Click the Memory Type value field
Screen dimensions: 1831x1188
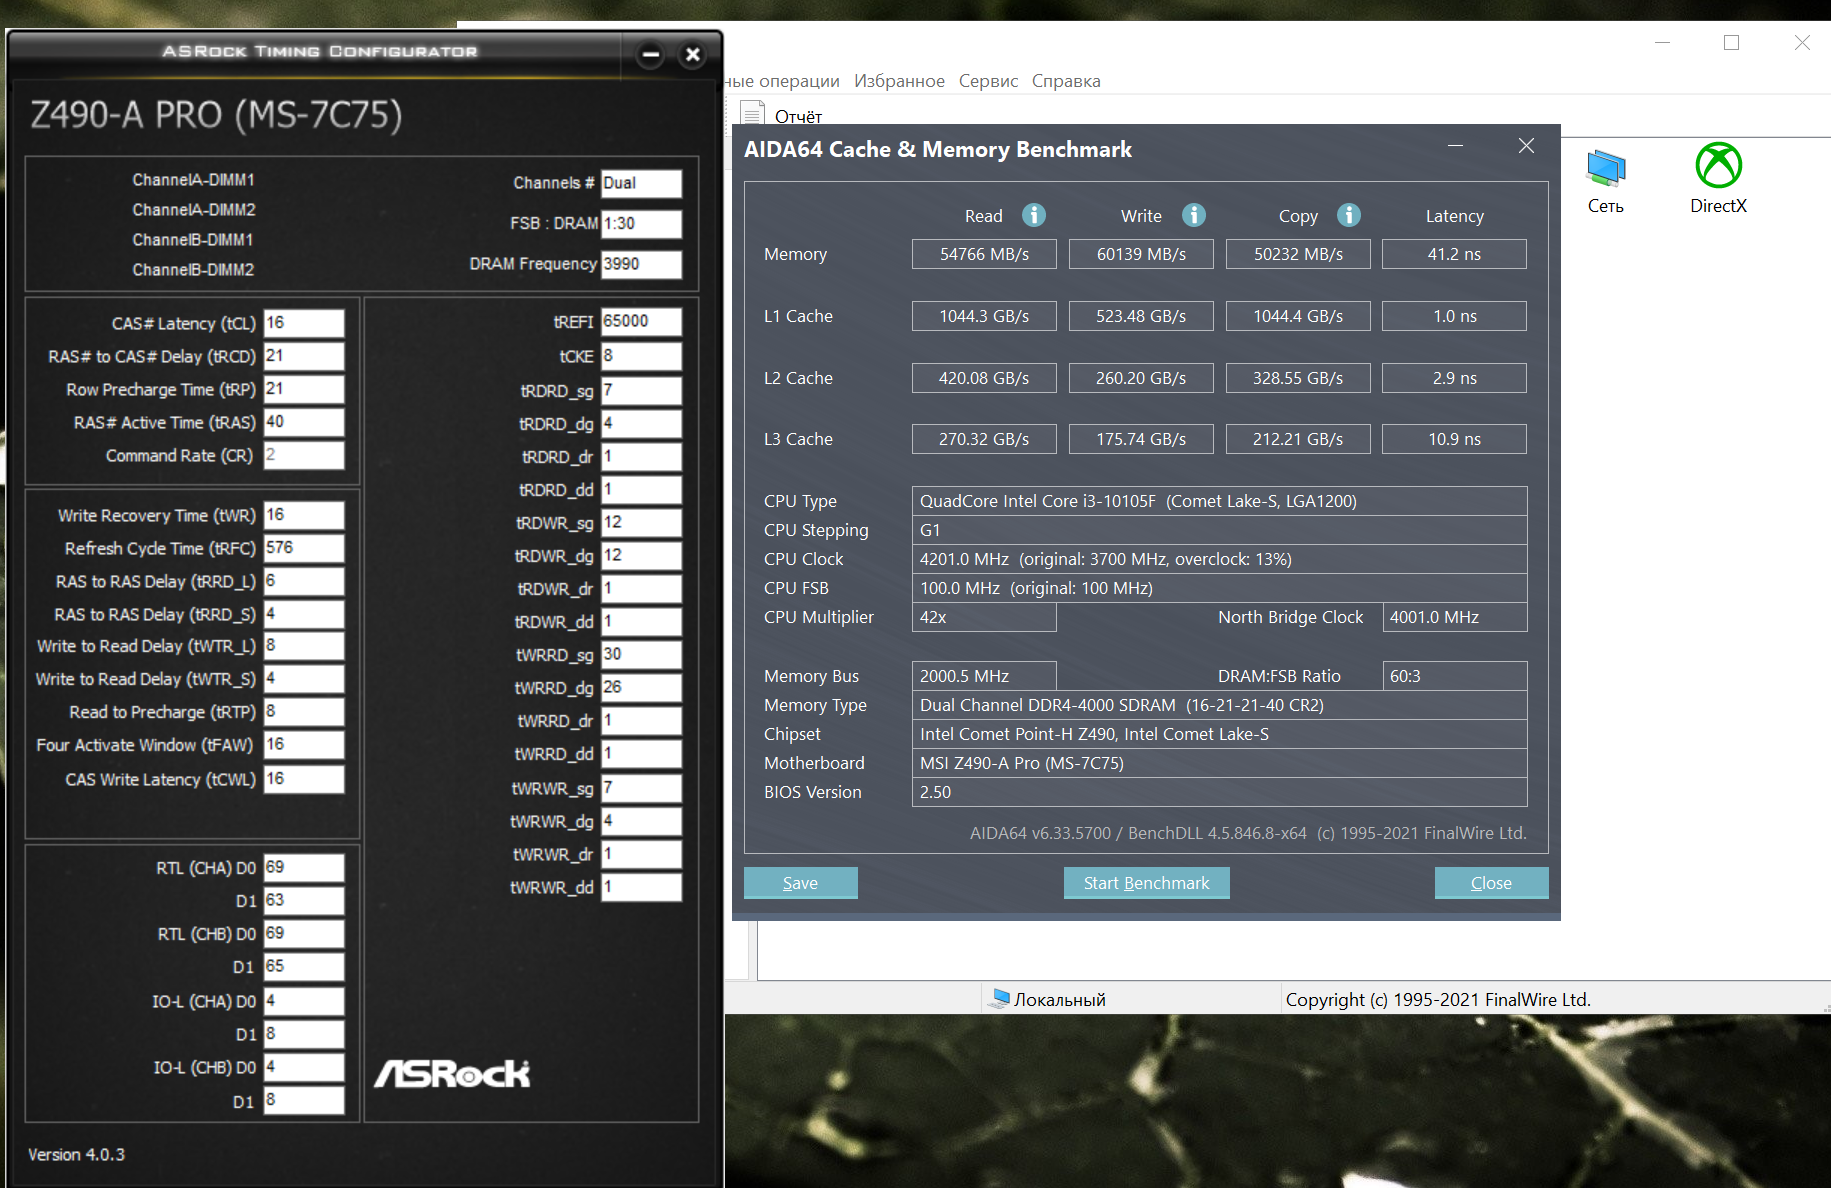(1219, 705)
